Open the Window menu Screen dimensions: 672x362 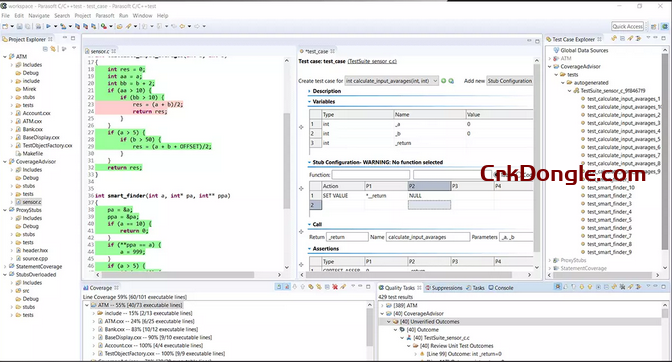142,15
